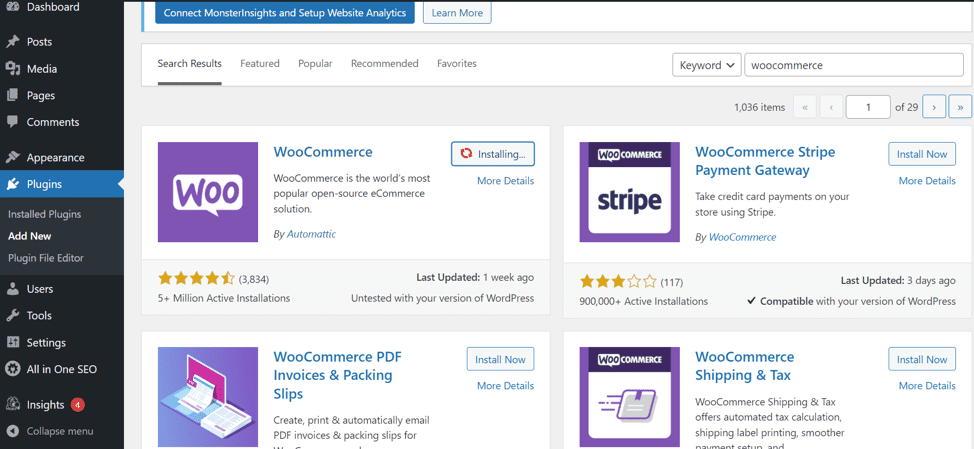Click the disabled first page button
Image resolution: width=974 pixels, height=449 pixels.
pyautogui.click(x=804, y=107)
